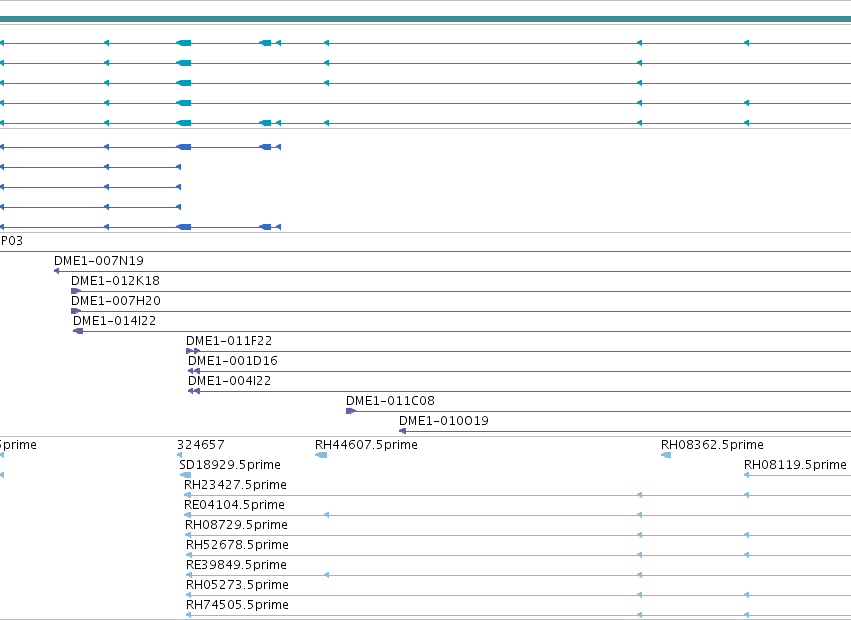Select the DME1-011F22 clone label

229,341
